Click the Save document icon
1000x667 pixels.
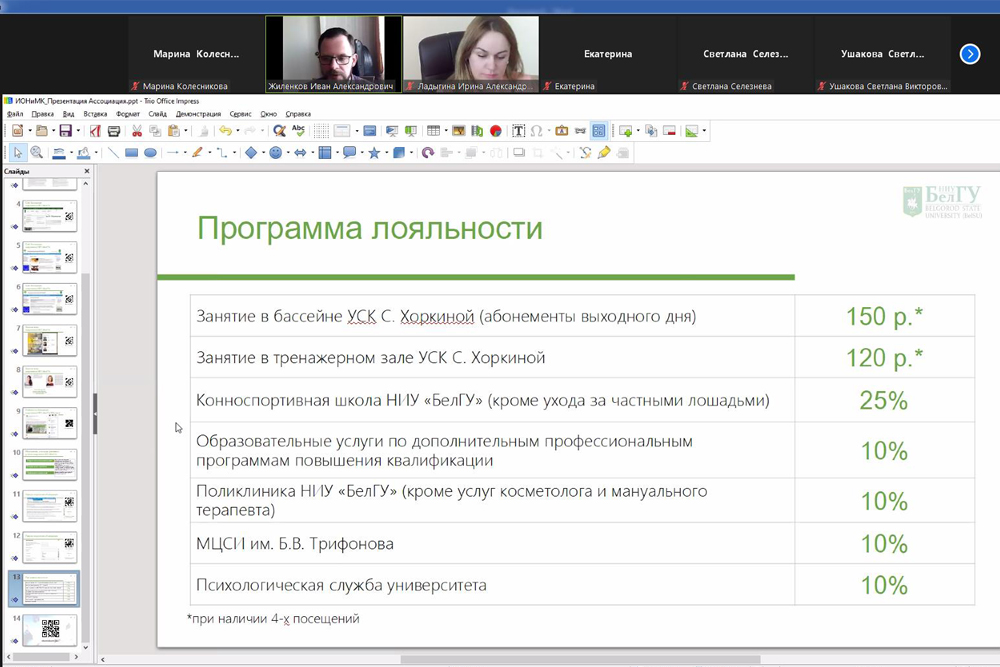(65, 131)
